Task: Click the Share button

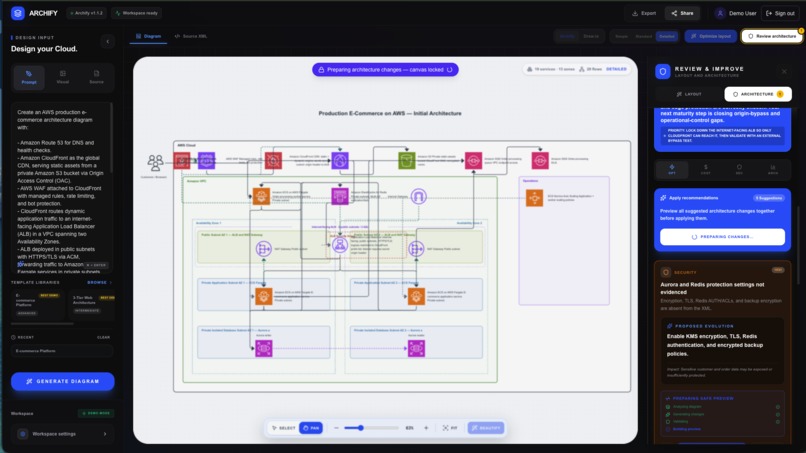Action: [x=683, y=13]
